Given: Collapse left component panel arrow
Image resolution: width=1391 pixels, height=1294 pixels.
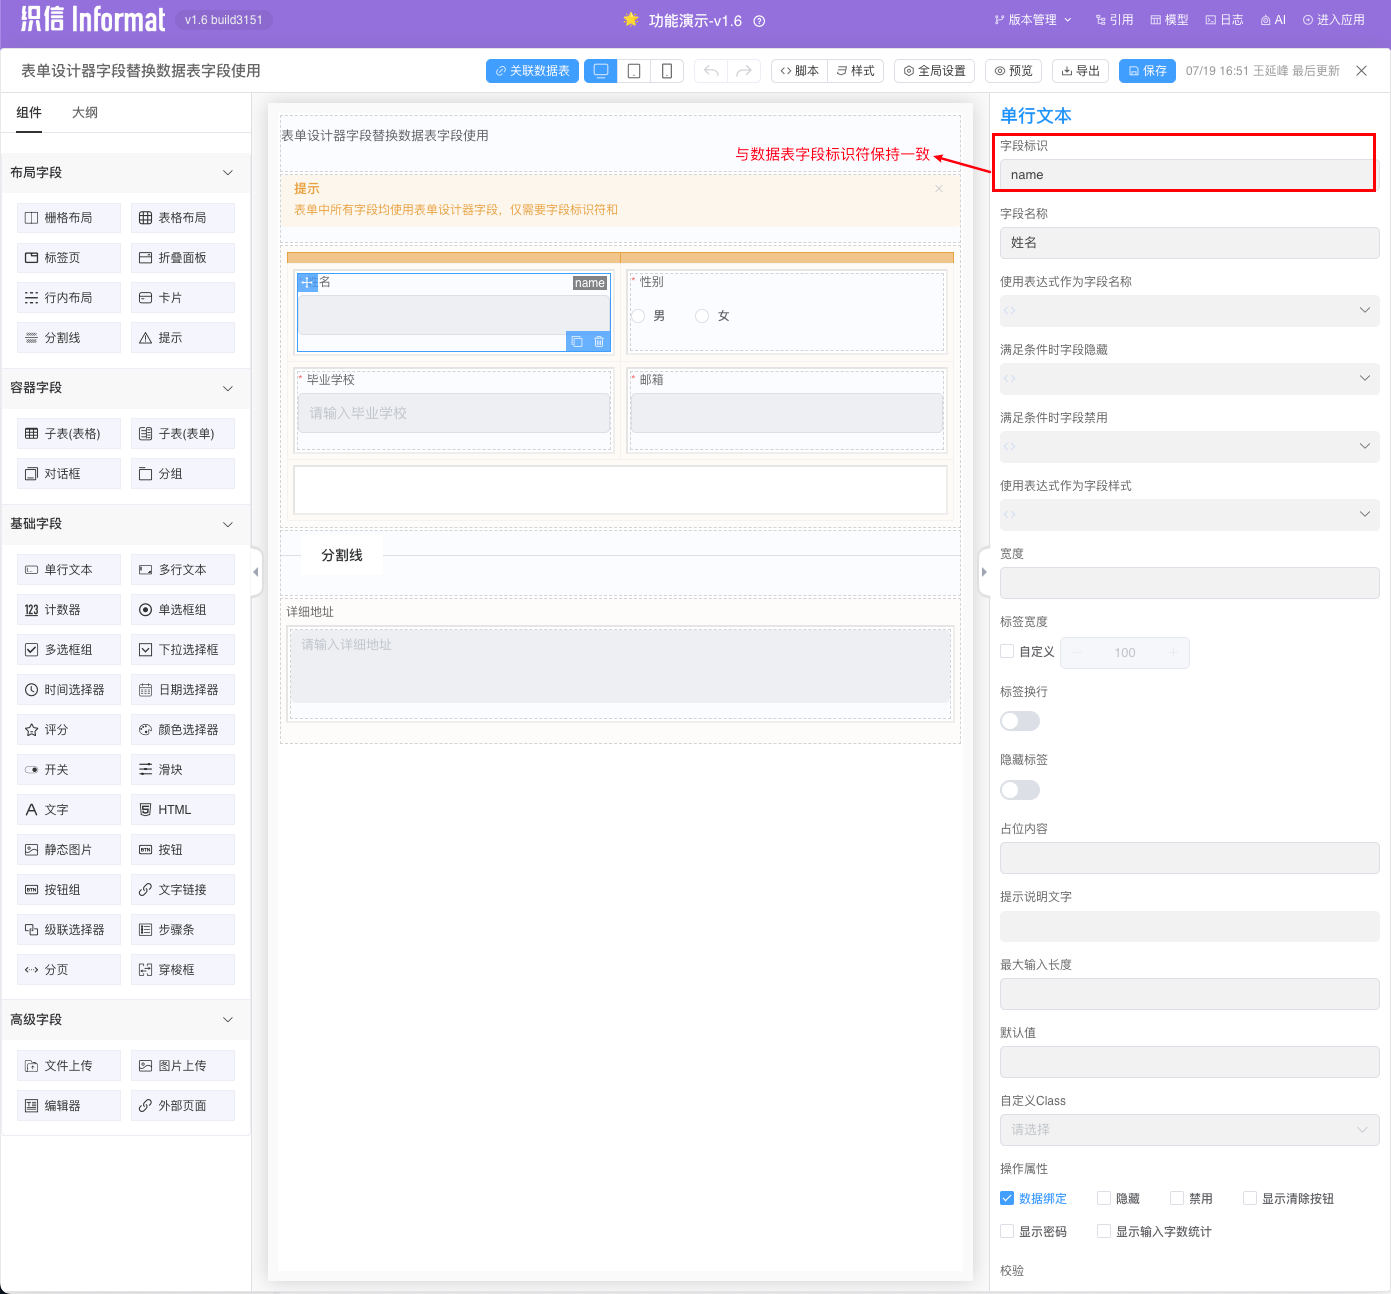Looking at the screenshot, I should click(256, 572).
